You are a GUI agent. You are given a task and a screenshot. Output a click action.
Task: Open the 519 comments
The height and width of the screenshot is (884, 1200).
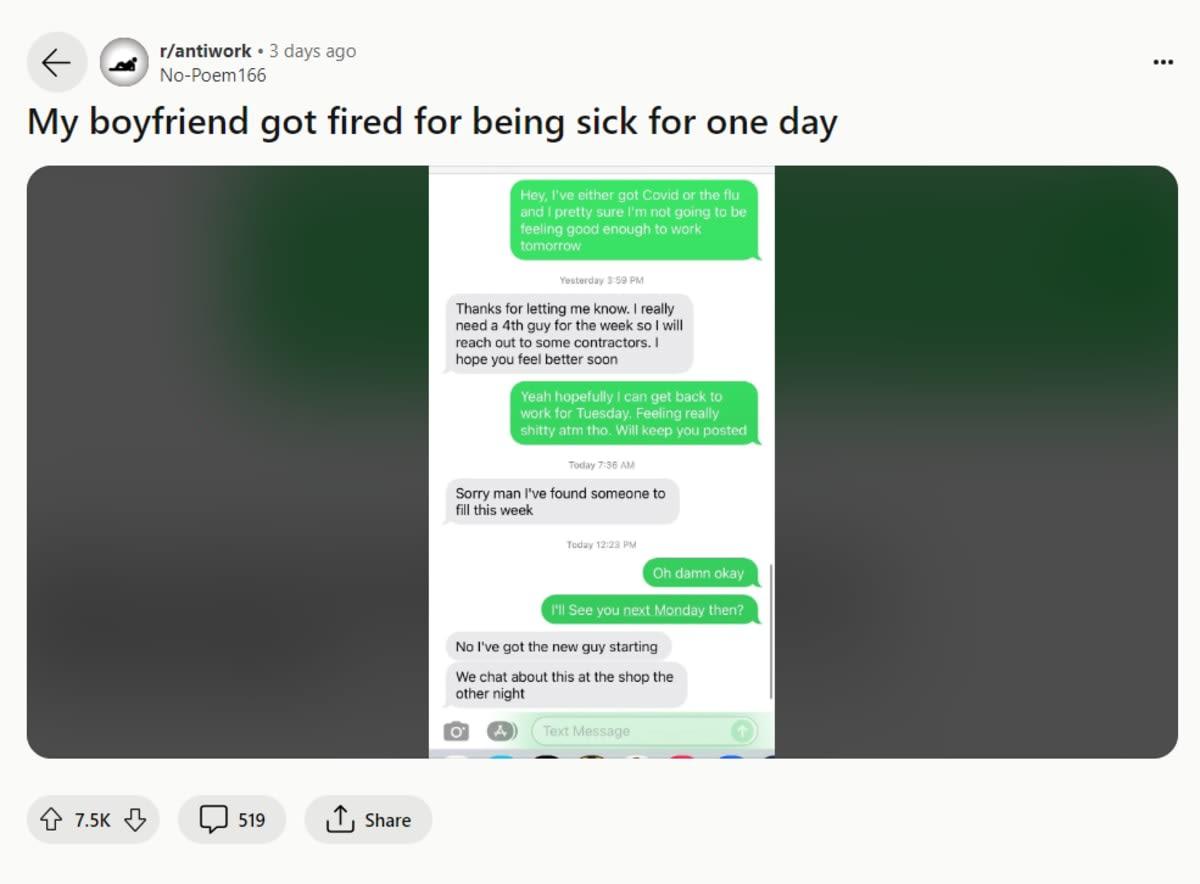[x=232, y=820]
